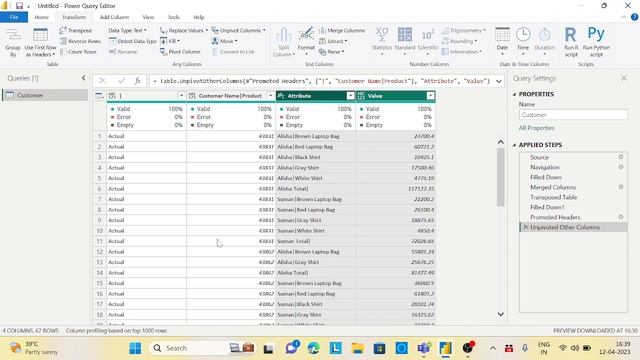Open Value column filter dropdown
640x360 pixels.
point(430,96)
